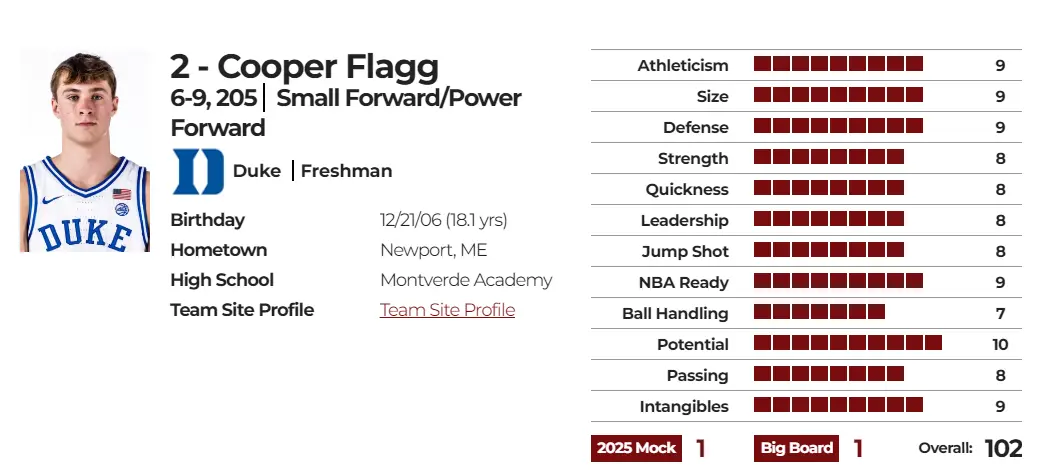Click the Overall score 102
Screen dimensions: 1050x475
click(1003, 448)
